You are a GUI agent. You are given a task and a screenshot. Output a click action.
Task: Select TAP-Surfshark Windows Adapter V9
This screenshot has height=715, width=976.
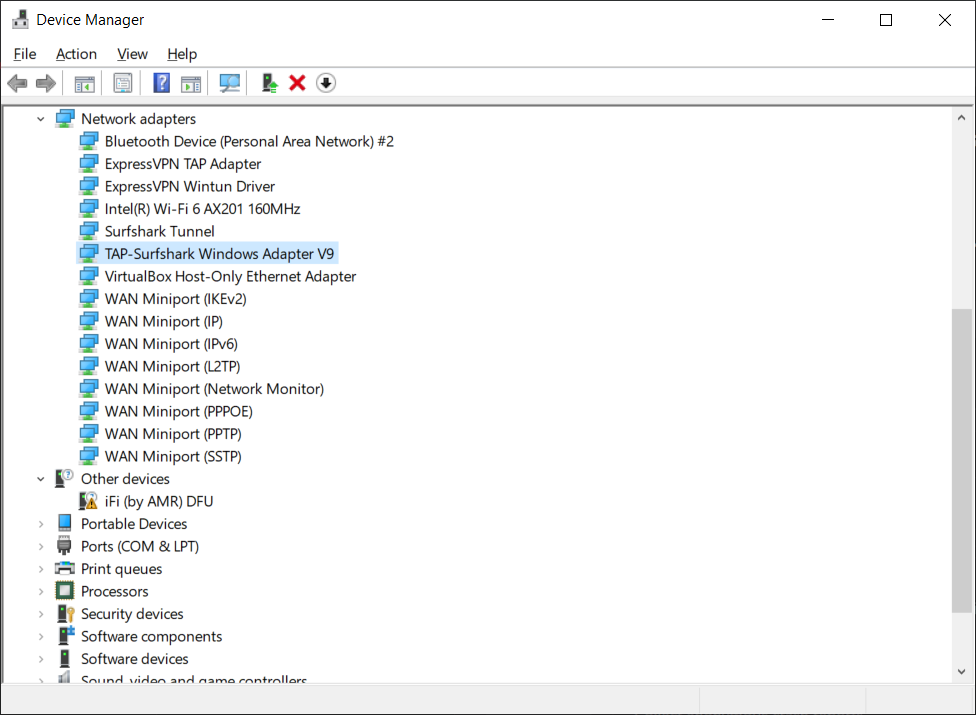click(219, 253)
